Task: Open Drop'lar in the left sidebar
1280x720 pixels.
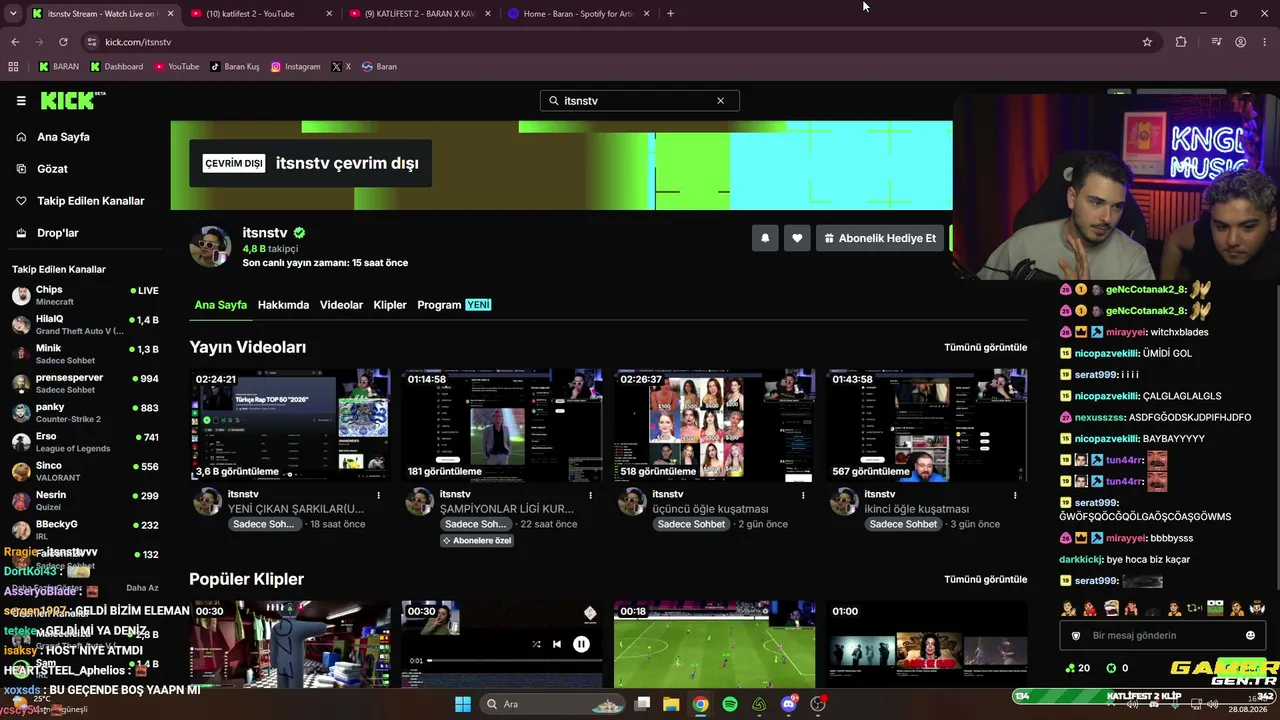Action: 57,233
